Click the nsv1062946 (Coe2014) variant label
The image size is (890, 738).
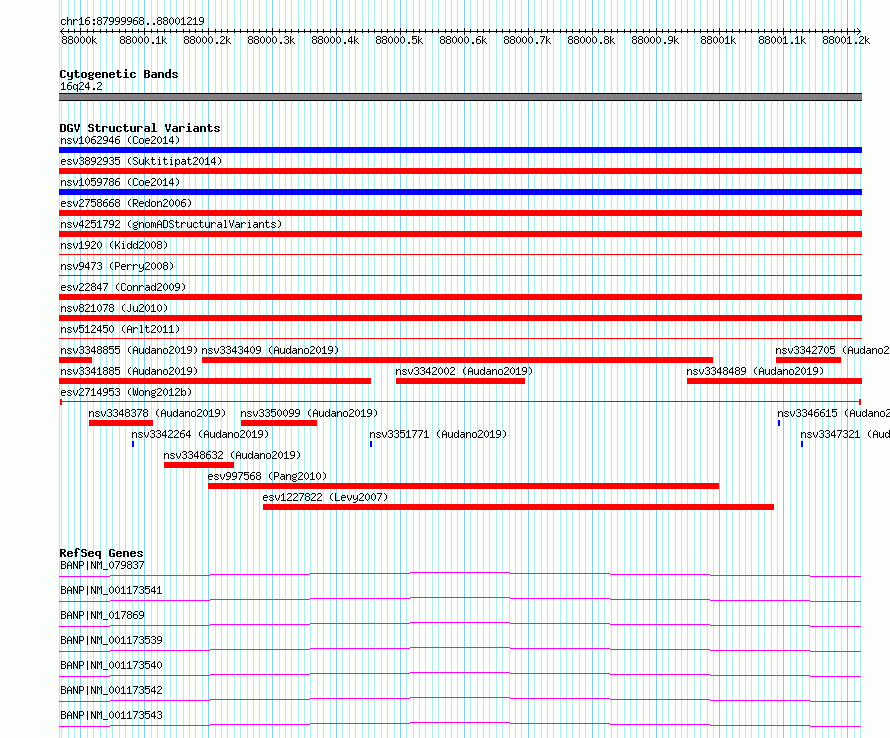pos(120,140)
